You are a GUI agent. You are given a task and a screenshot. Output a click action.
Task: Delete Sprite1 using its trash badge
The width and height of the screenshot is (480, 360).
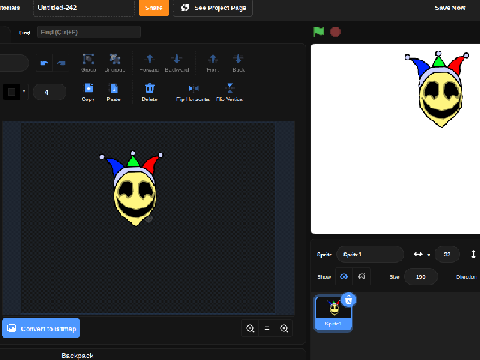[x=349, y=300]
